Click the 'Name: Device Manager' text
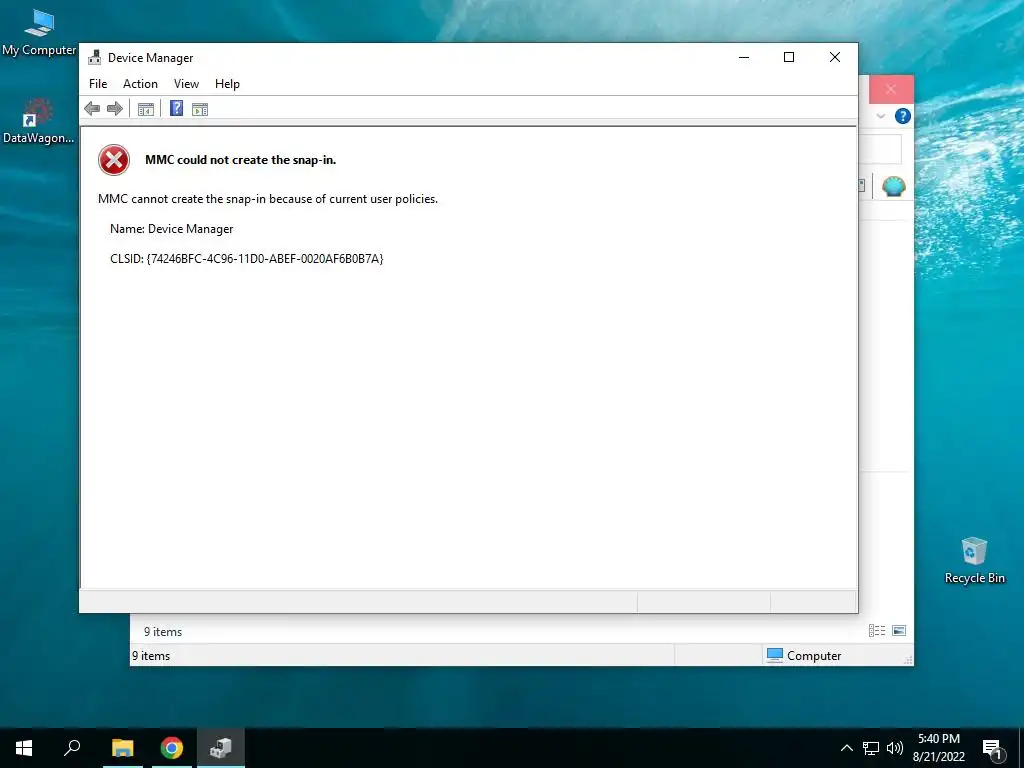Screen dimensions: 1024x768 click(x=172, y=229)
